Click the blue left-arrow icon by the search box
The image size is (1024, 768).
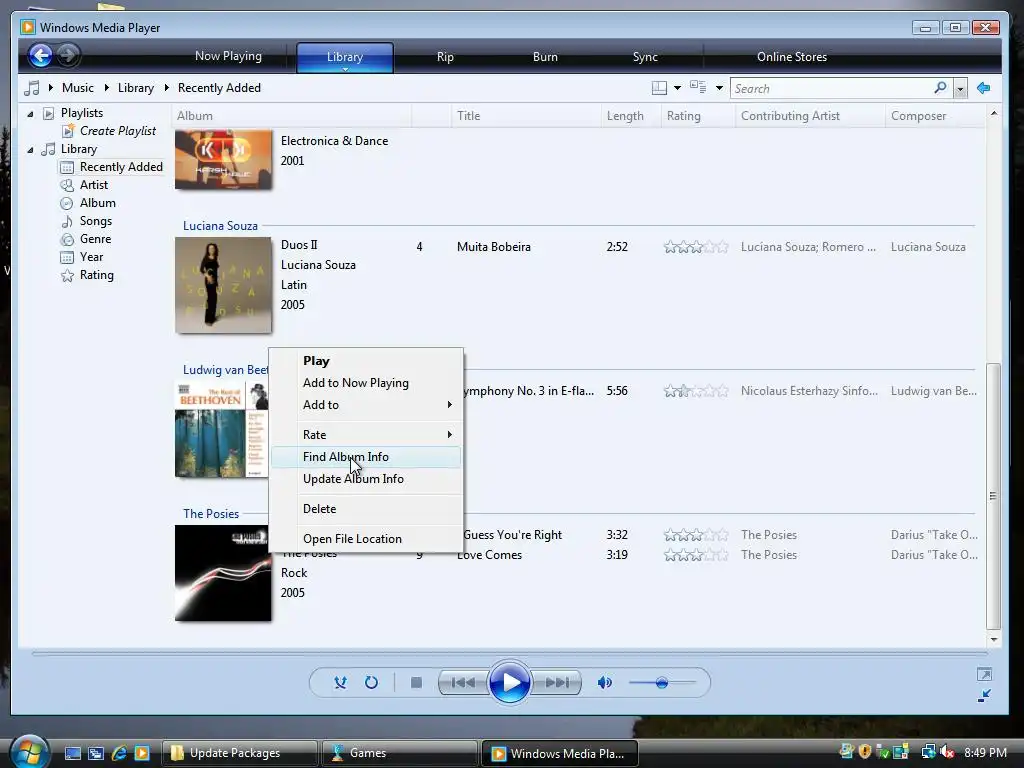click(984, 88)
